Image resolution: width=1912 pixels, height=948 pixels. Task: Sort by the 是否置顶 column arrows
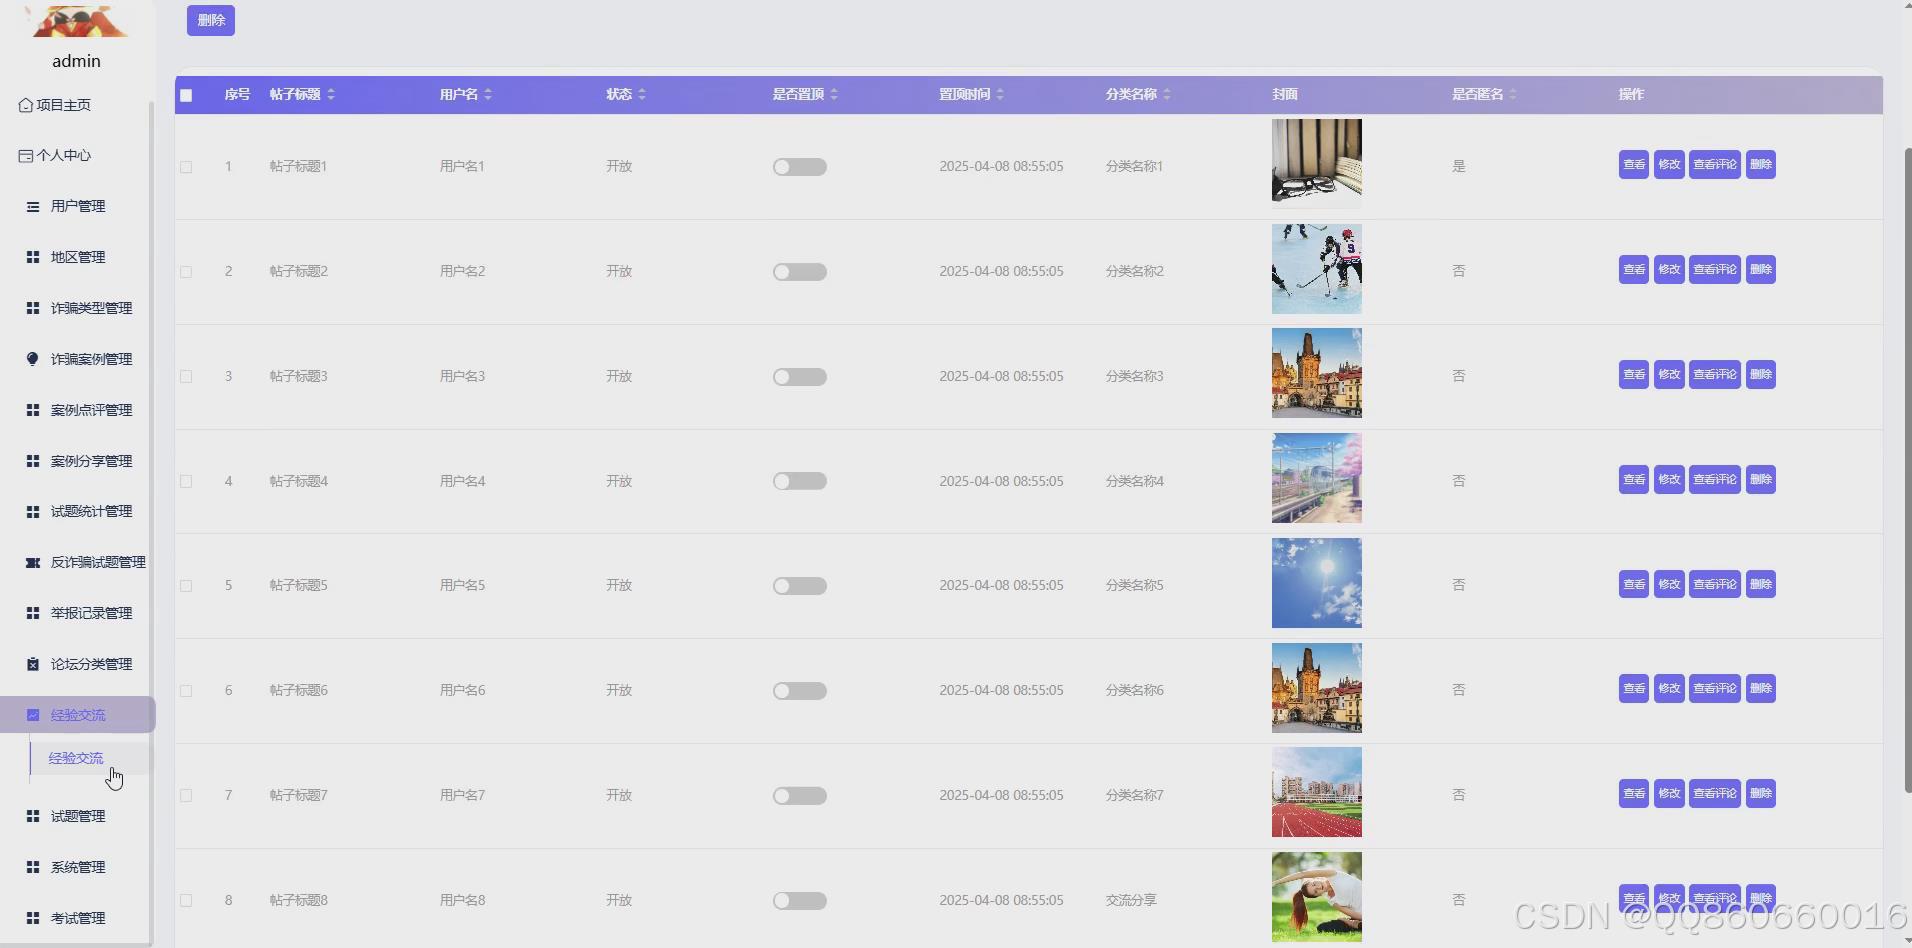pyautogui.click(x=834, y=94)
